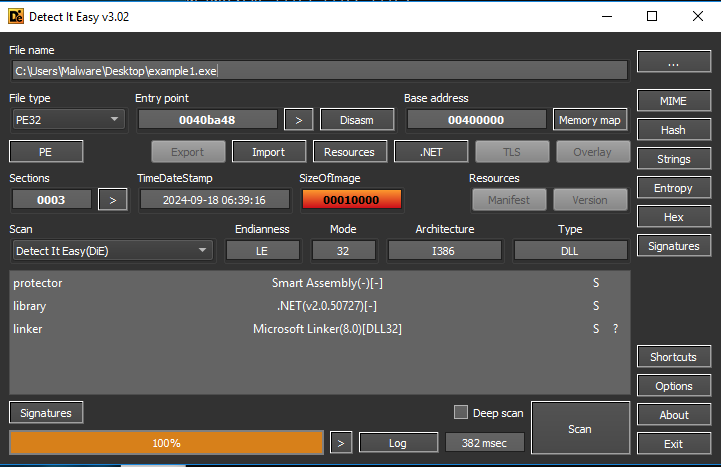Click the S link in linker row
The width and height of the screenshot is (721, 467).
(596, 329)
